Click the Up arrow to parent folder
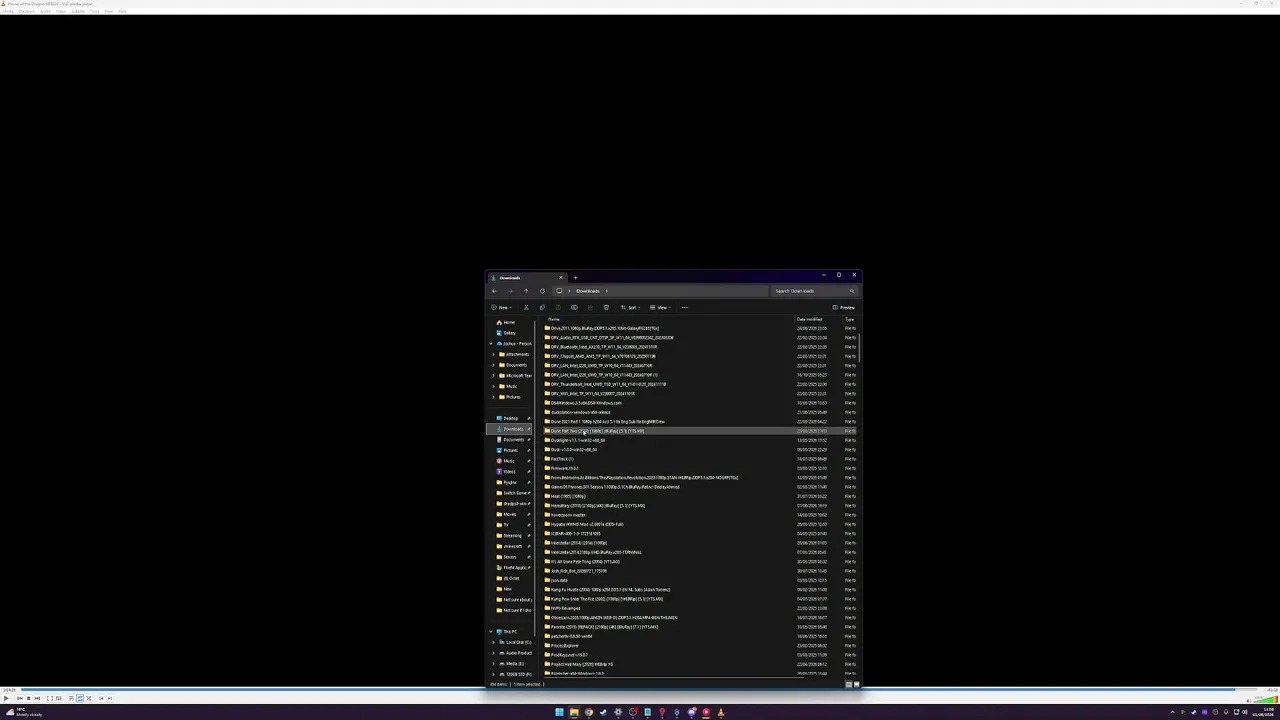 (526, 291)
